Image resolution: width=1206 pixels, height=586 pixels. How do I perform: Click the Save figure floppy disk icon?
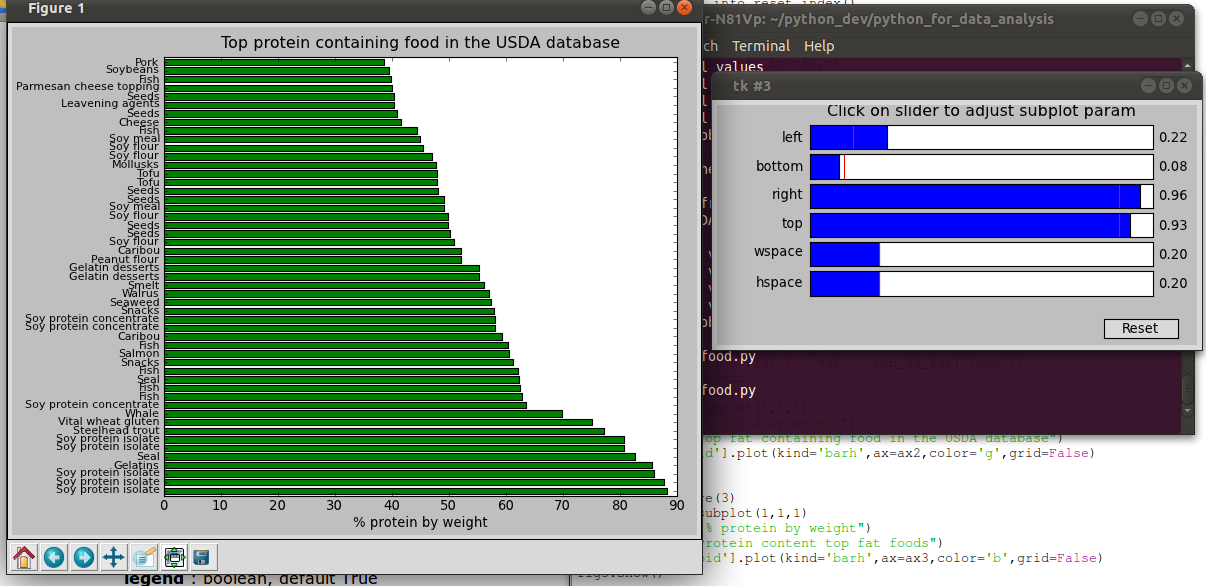pos(202,557)
